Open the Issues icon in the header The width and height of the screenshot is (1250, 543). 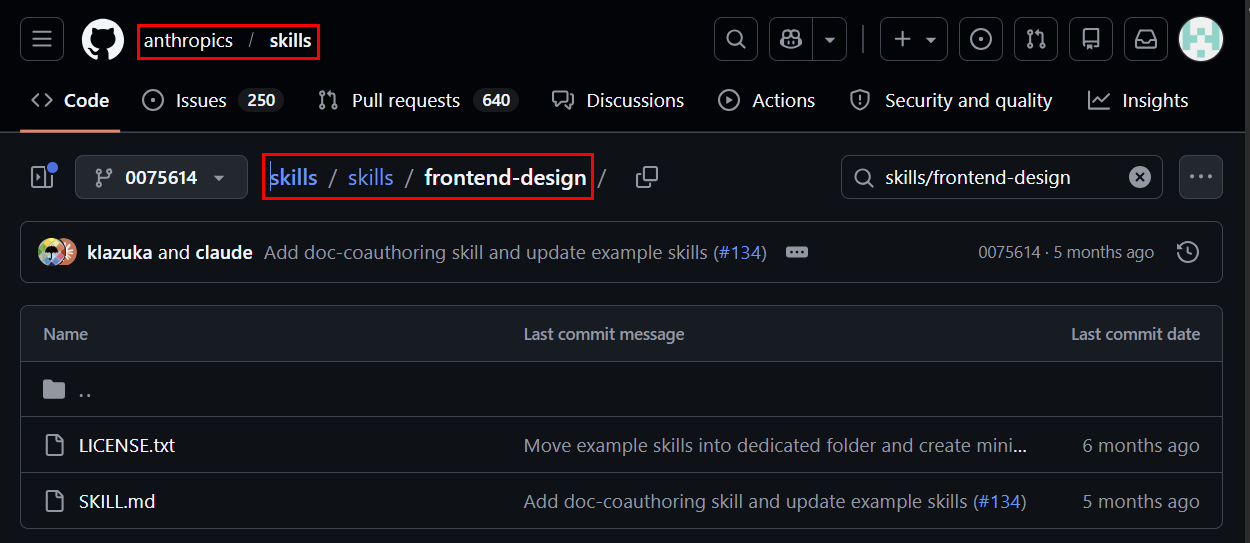(x=981, y=39)
